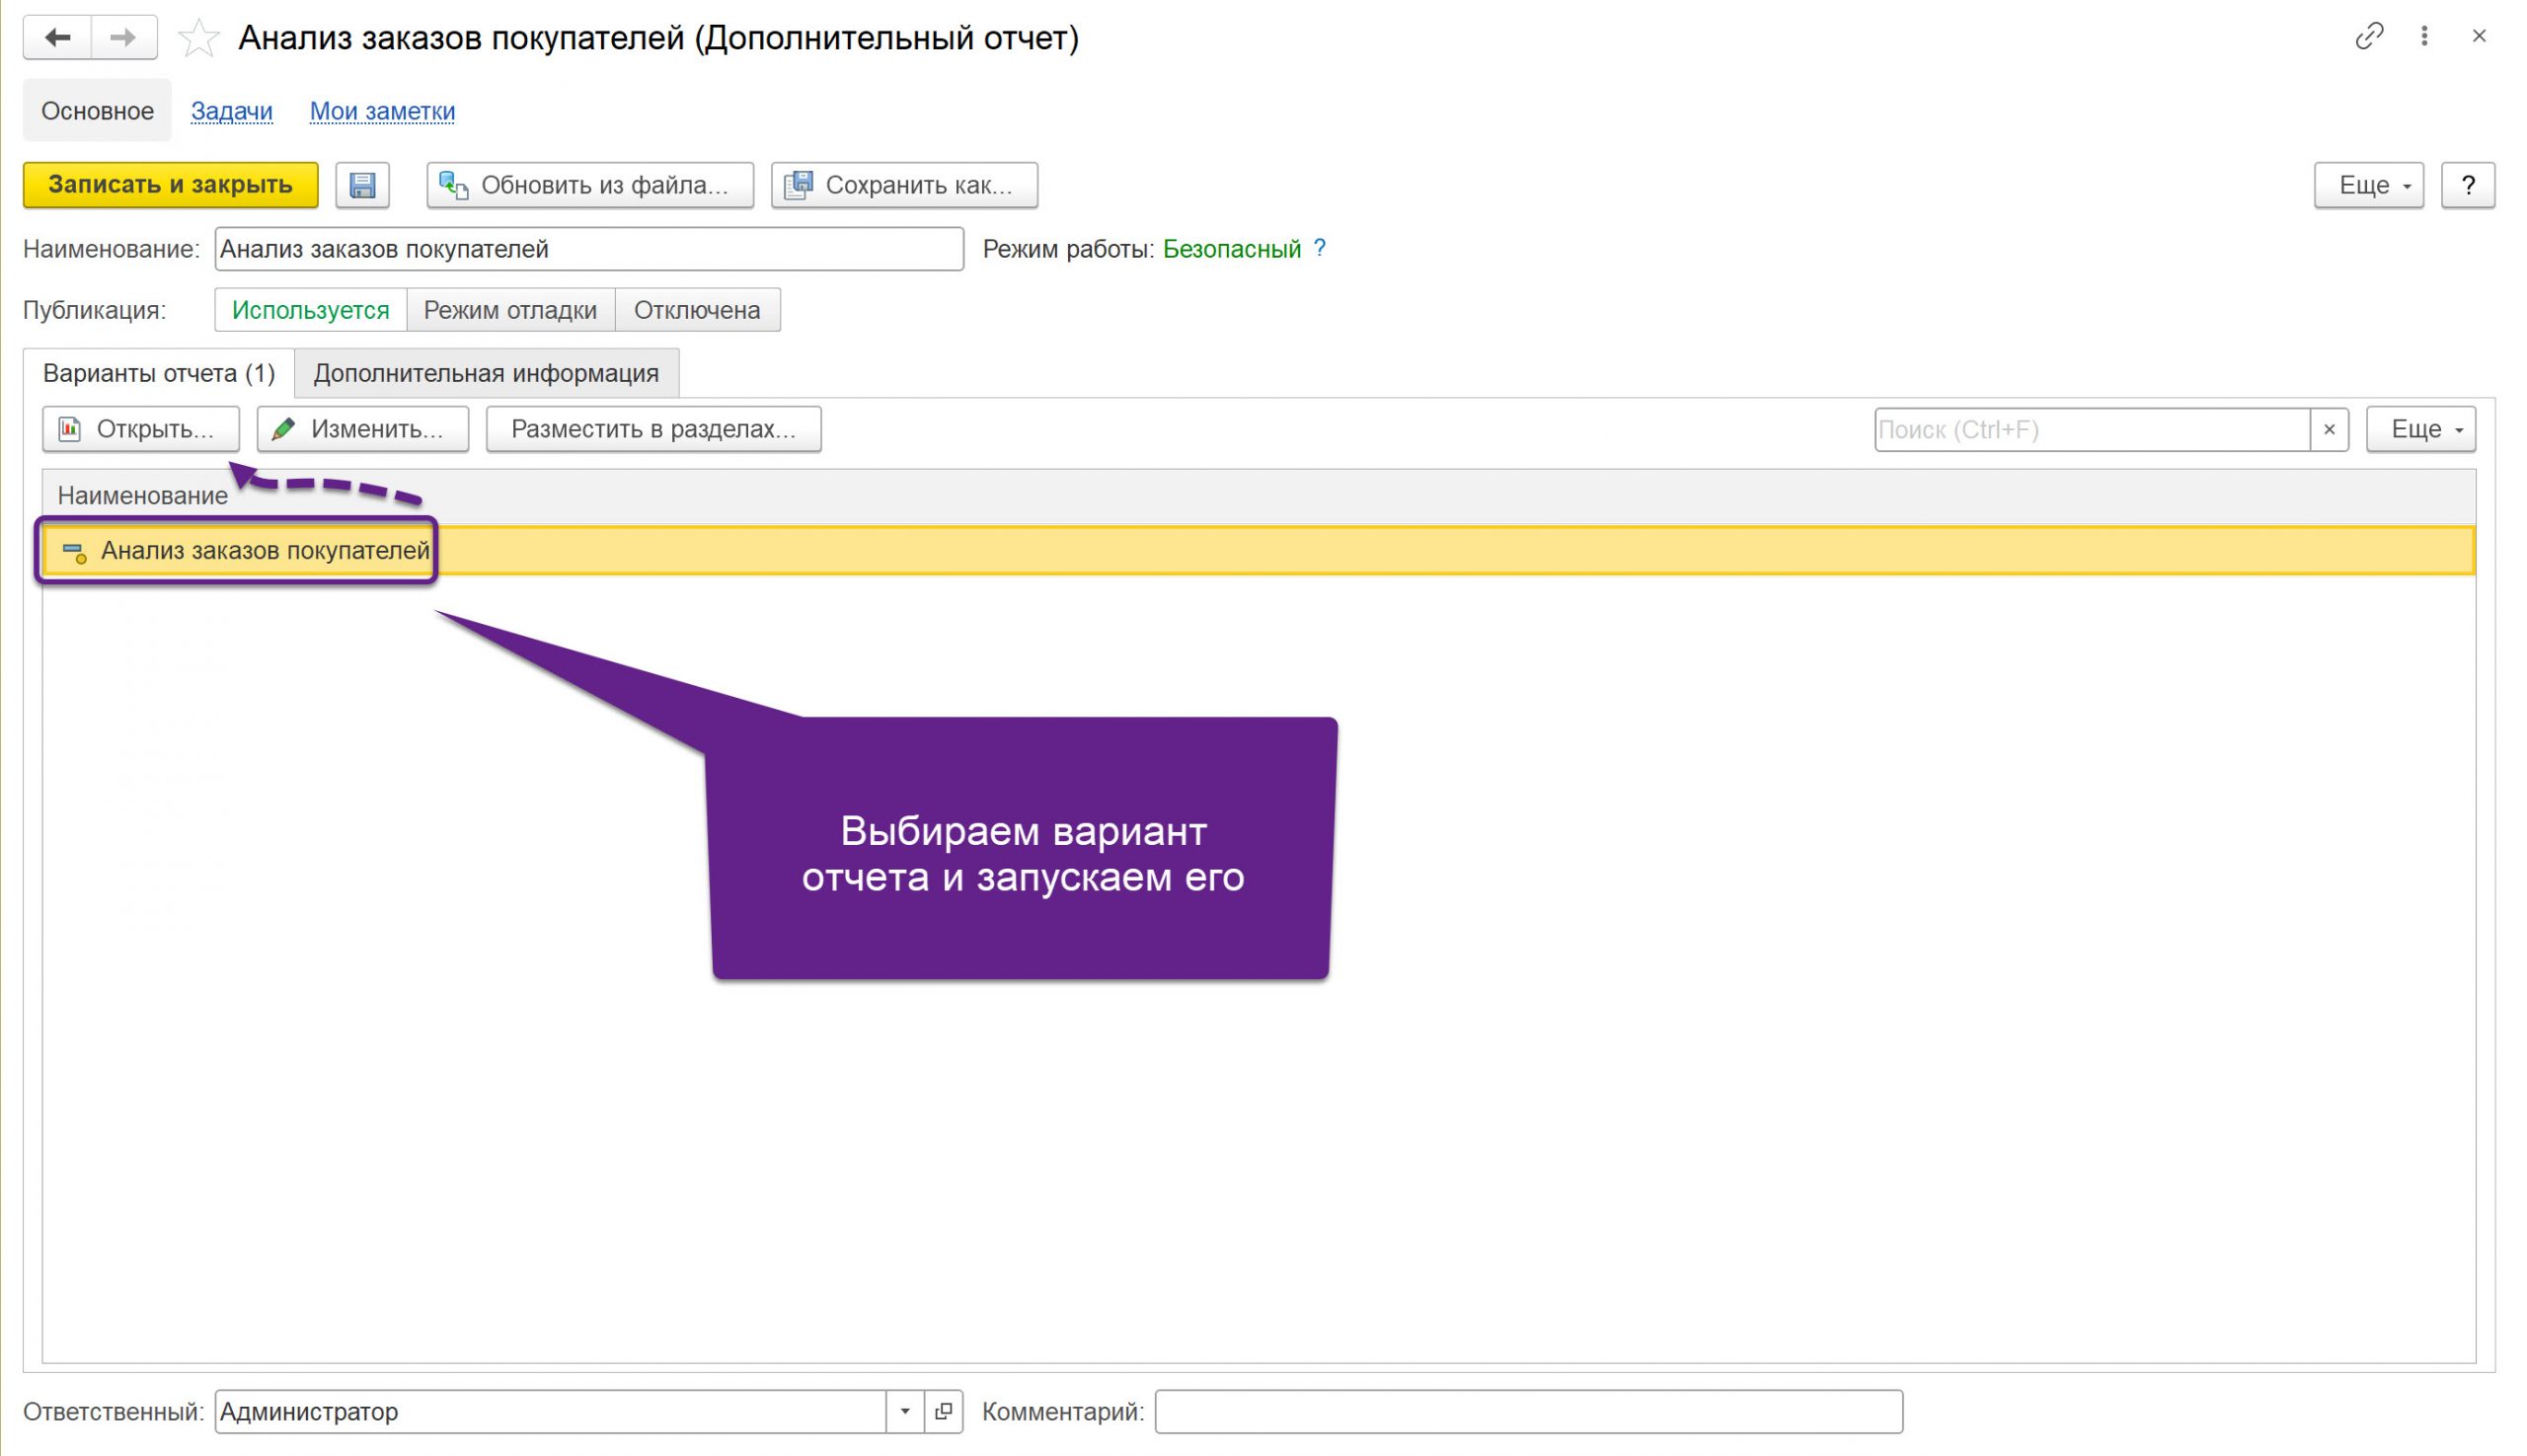The height and width of the screenshot is (1456, 2527).
Task: Open Ответственный dropdown arrow
Action: pyautogui.click(x=904, y=1411)
